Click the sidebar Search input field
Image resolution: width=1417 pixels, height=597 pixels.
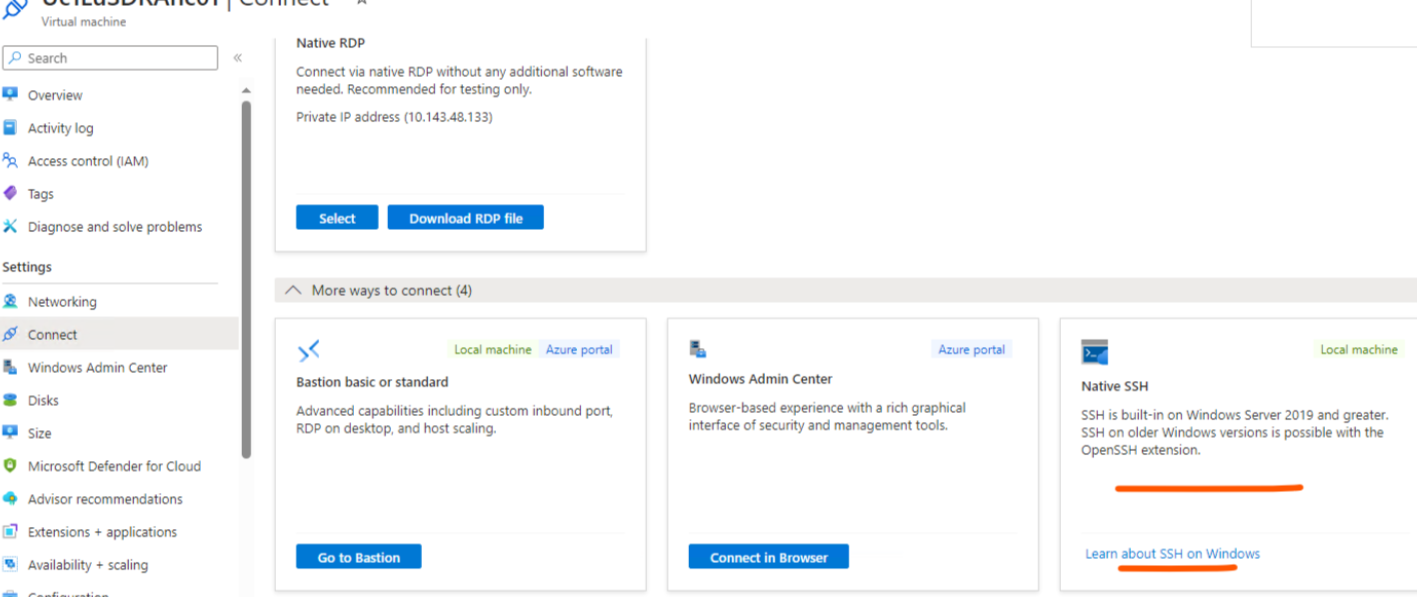click(x=110, y=58)
